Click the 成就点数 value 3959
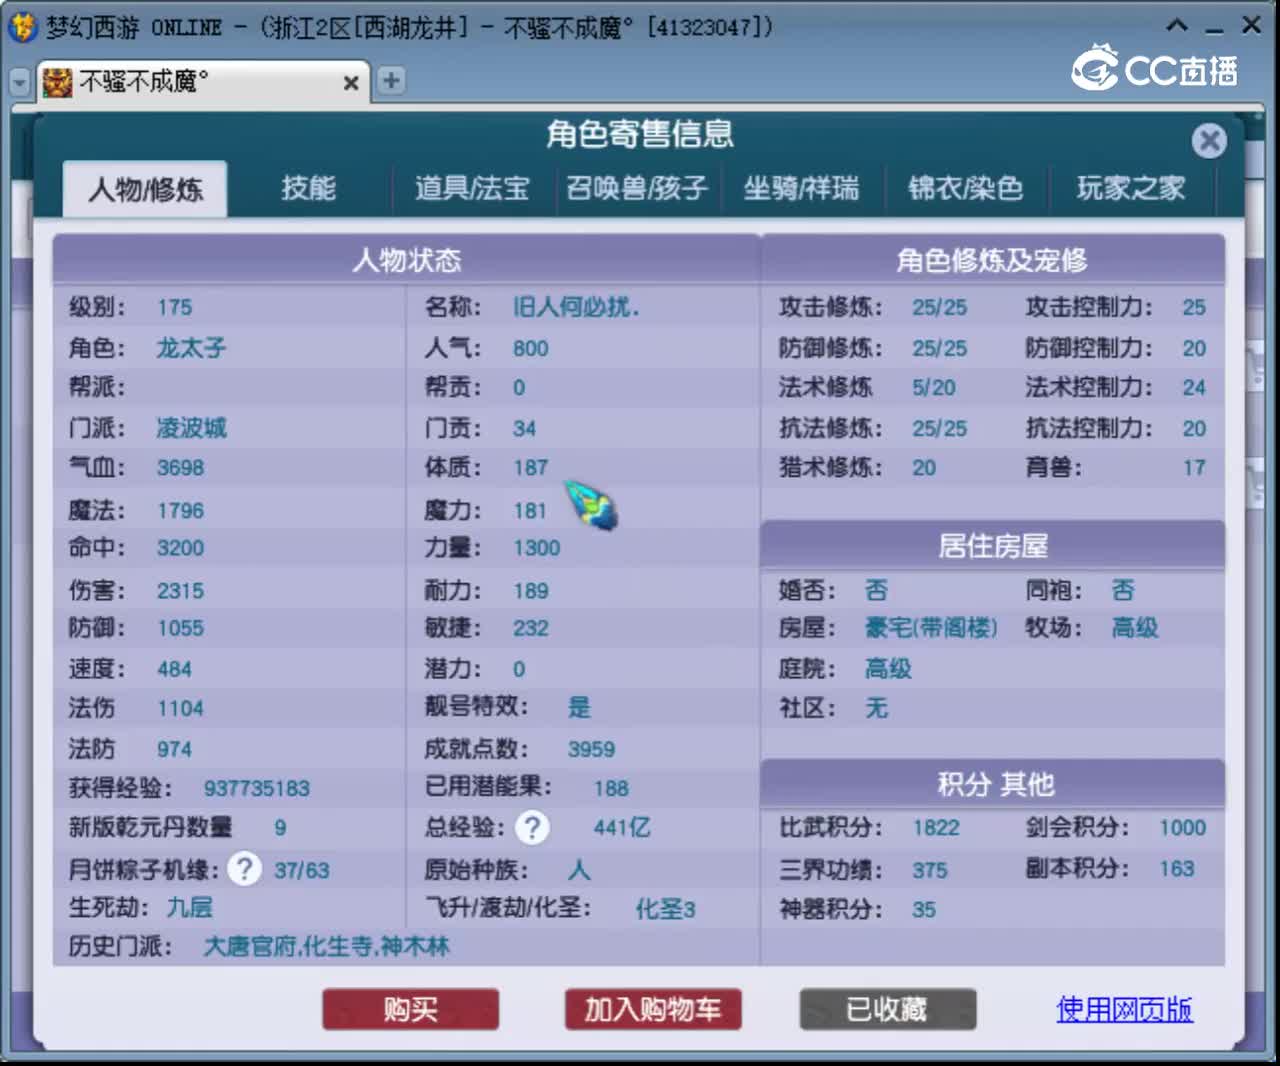 [x=591, y=749]
